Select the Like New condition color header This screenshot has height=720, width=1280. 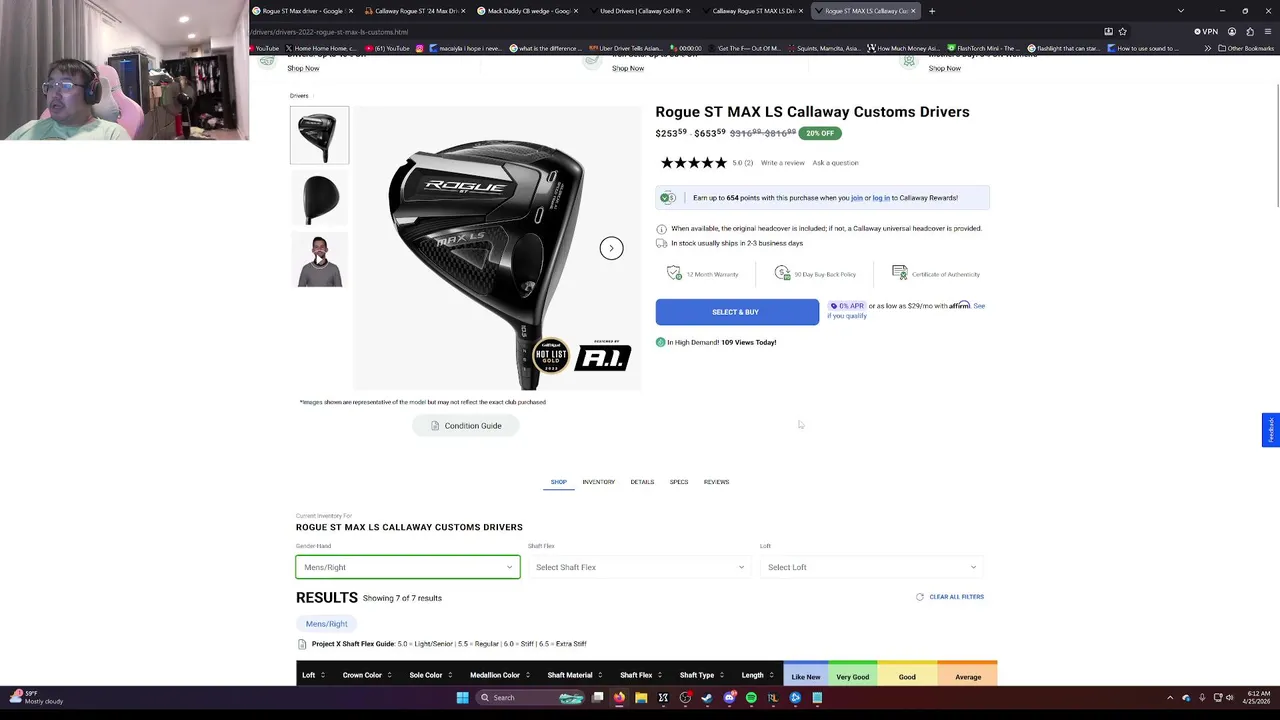coord(805,675)
